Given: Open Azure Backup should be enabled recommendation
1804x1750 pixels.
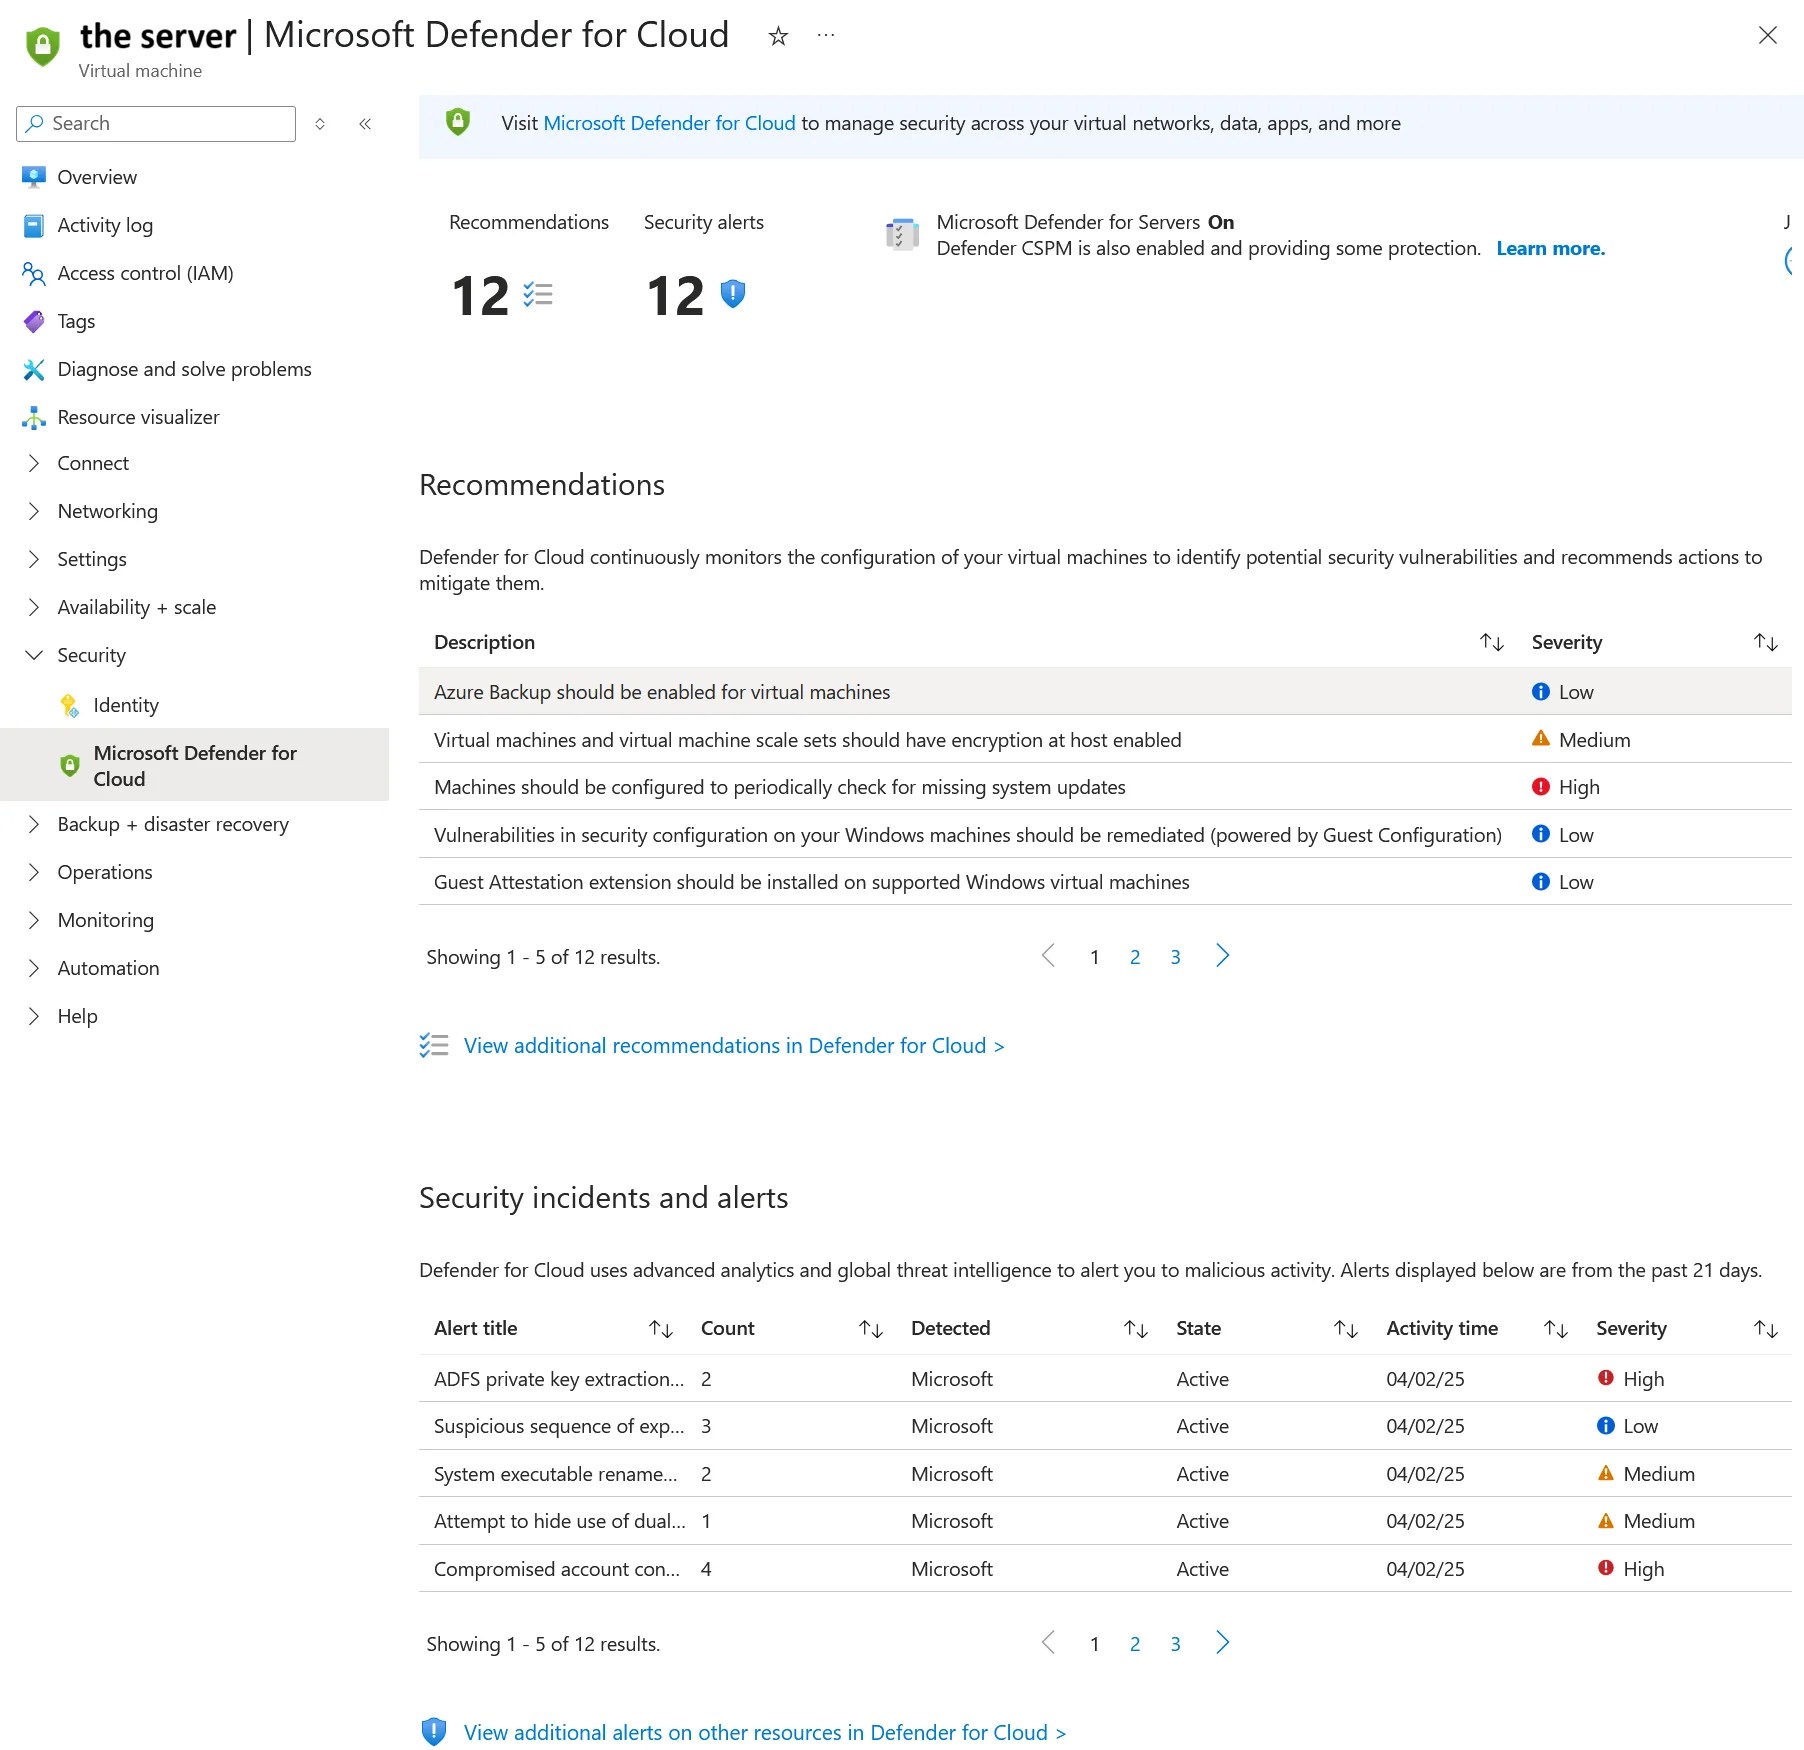Looking at the screenshot, I should tap(1105, 691).
